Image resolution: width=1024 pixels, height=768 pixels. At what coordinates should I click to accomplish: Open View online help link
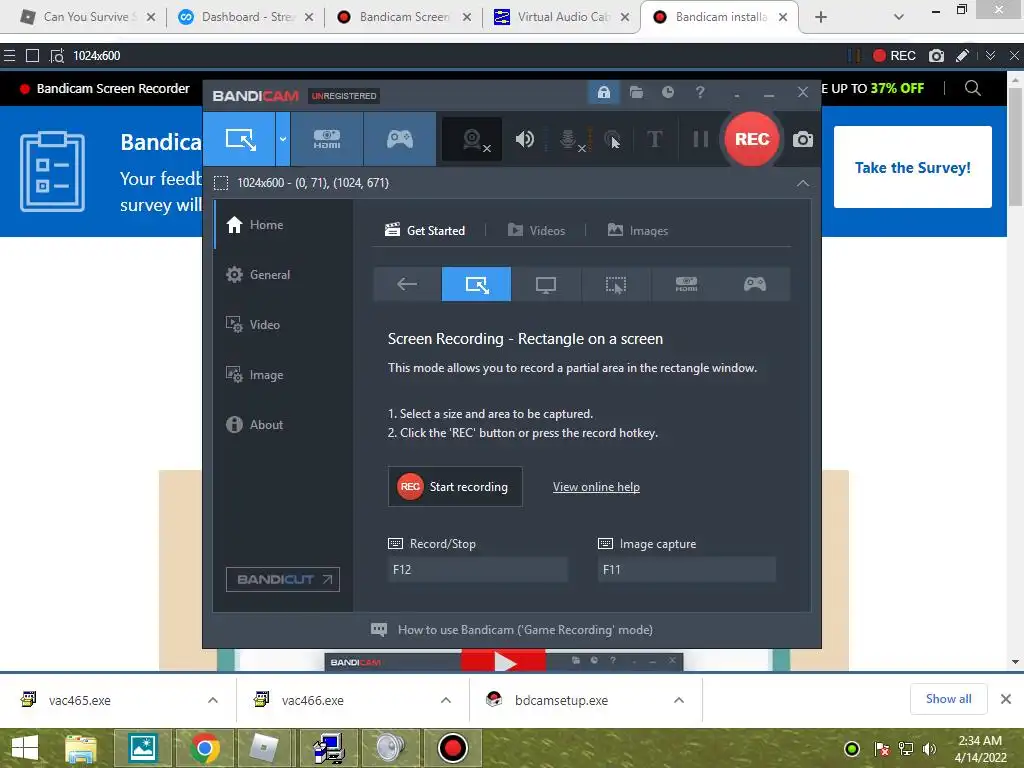click(596, 487)
